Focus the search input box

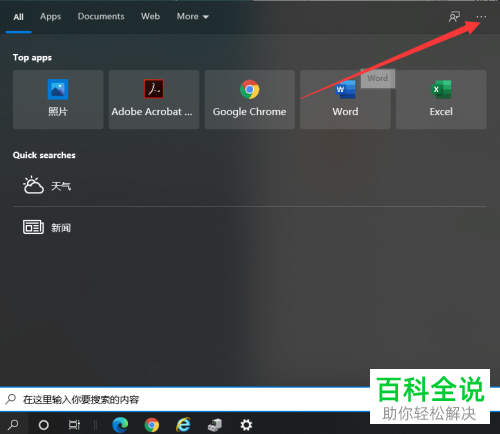click(x=185, y=399)
